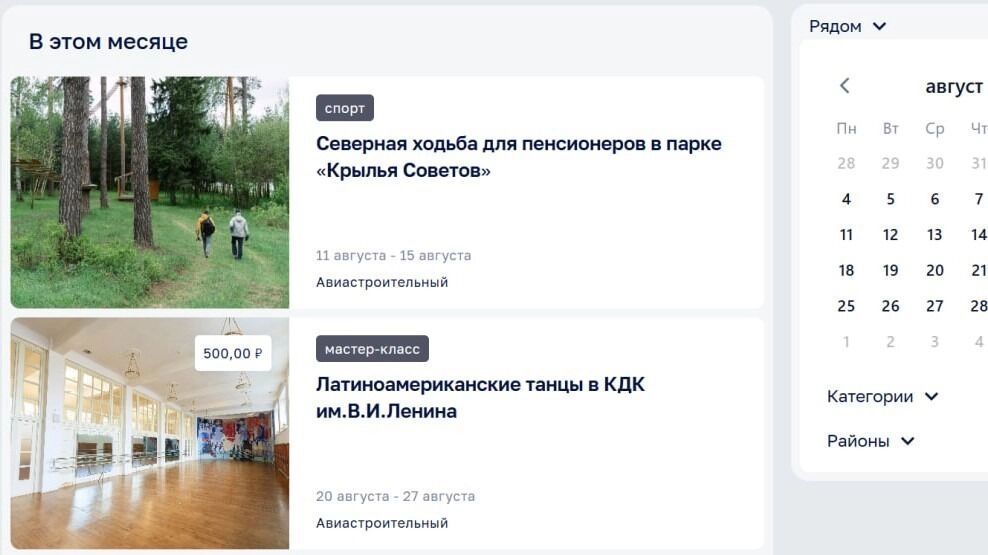The width and height of the screenshot is (988, 555).
Task: Open the forest walking event photo
Action: (x=150, y=192)
